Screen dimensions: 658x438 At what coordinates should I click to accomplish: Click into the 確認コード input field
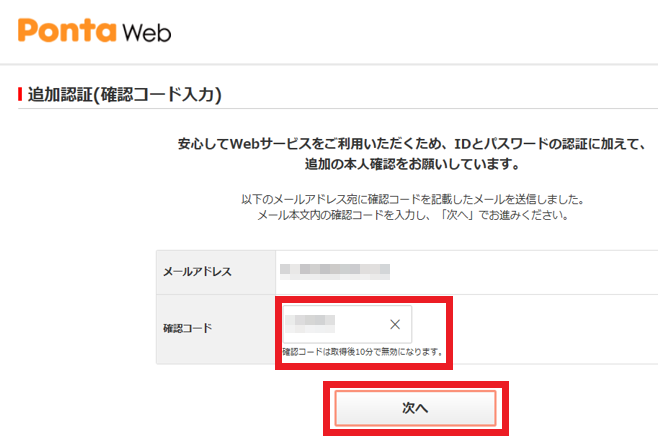[x=347, y=324]
